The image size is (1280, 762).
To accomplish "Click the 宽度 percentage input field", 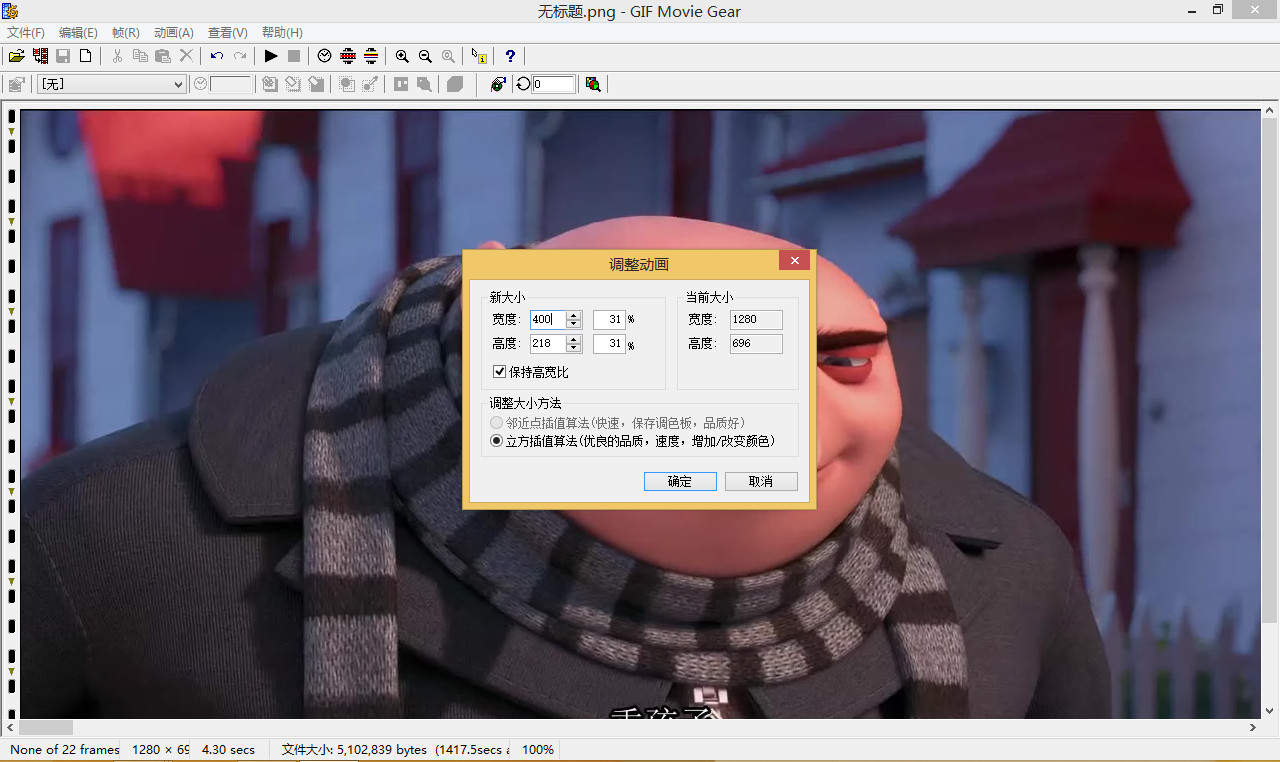I will [x=608, y=320].
